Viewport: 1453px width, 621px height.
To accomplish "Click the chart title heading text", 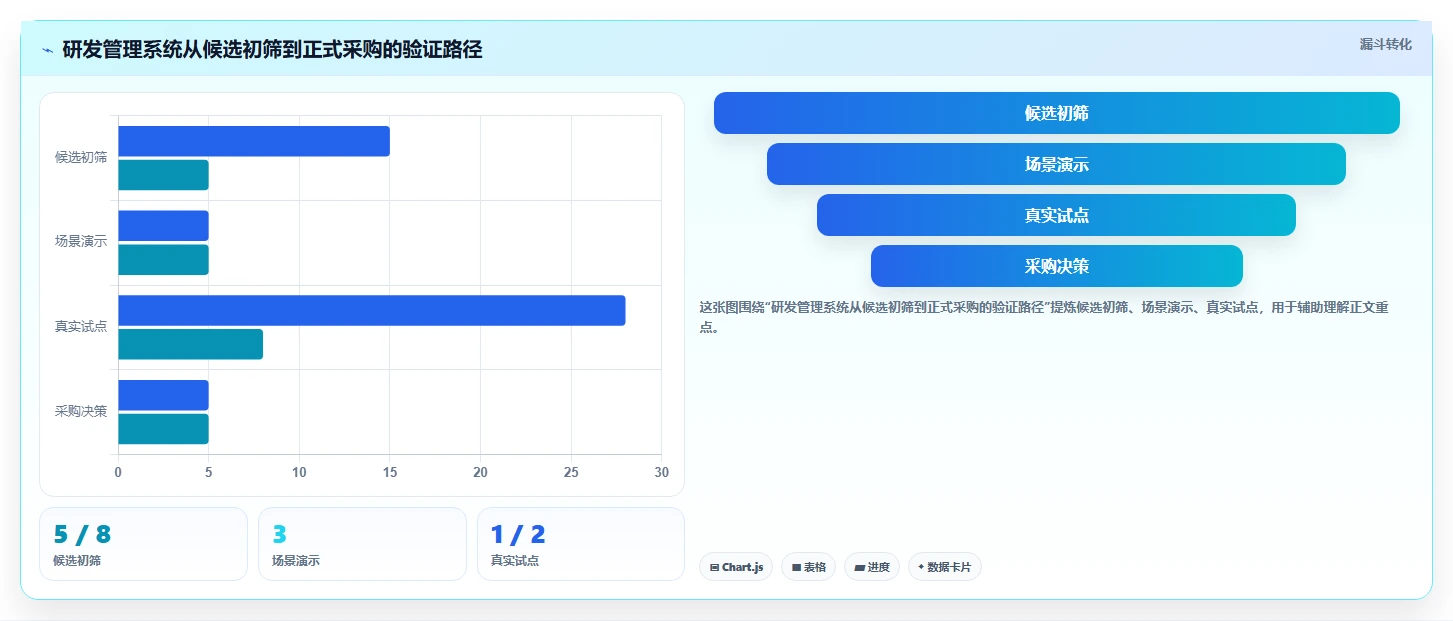I will pyautogui.click(x=272, y=50).
